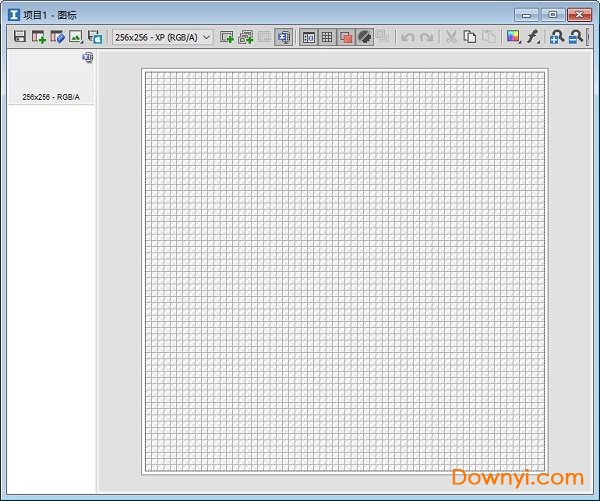This screenshot has height=501, width=600.
Task: Toggle the side panel layout button
Action: (x=309, y=37)
